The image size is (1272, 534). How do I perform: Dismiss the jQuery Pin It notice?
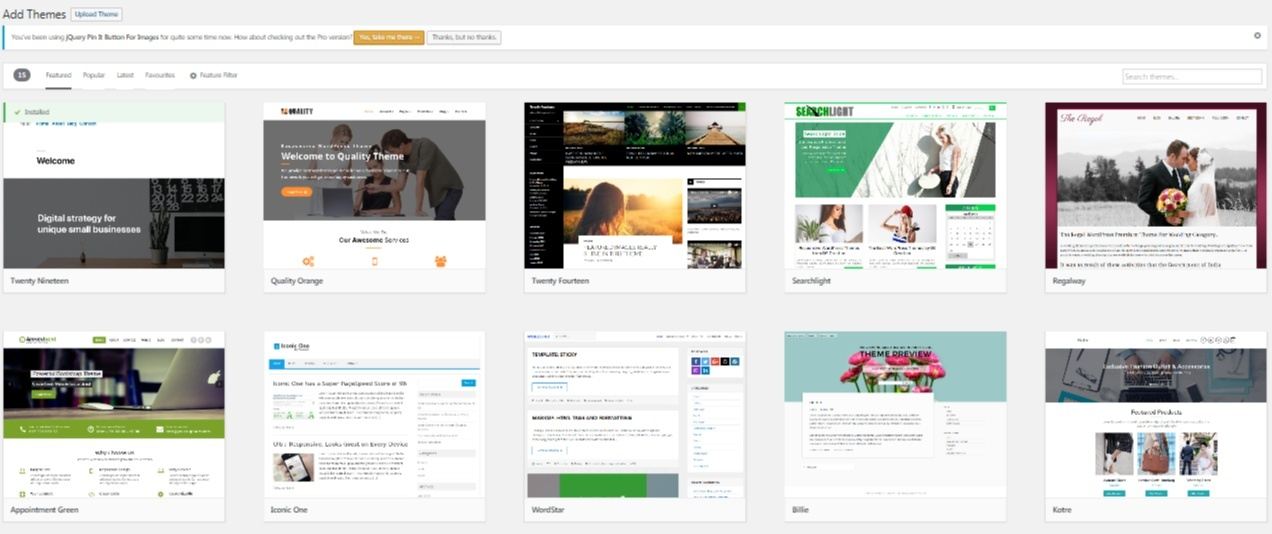pyautogui.click(x=1257, y=35)
